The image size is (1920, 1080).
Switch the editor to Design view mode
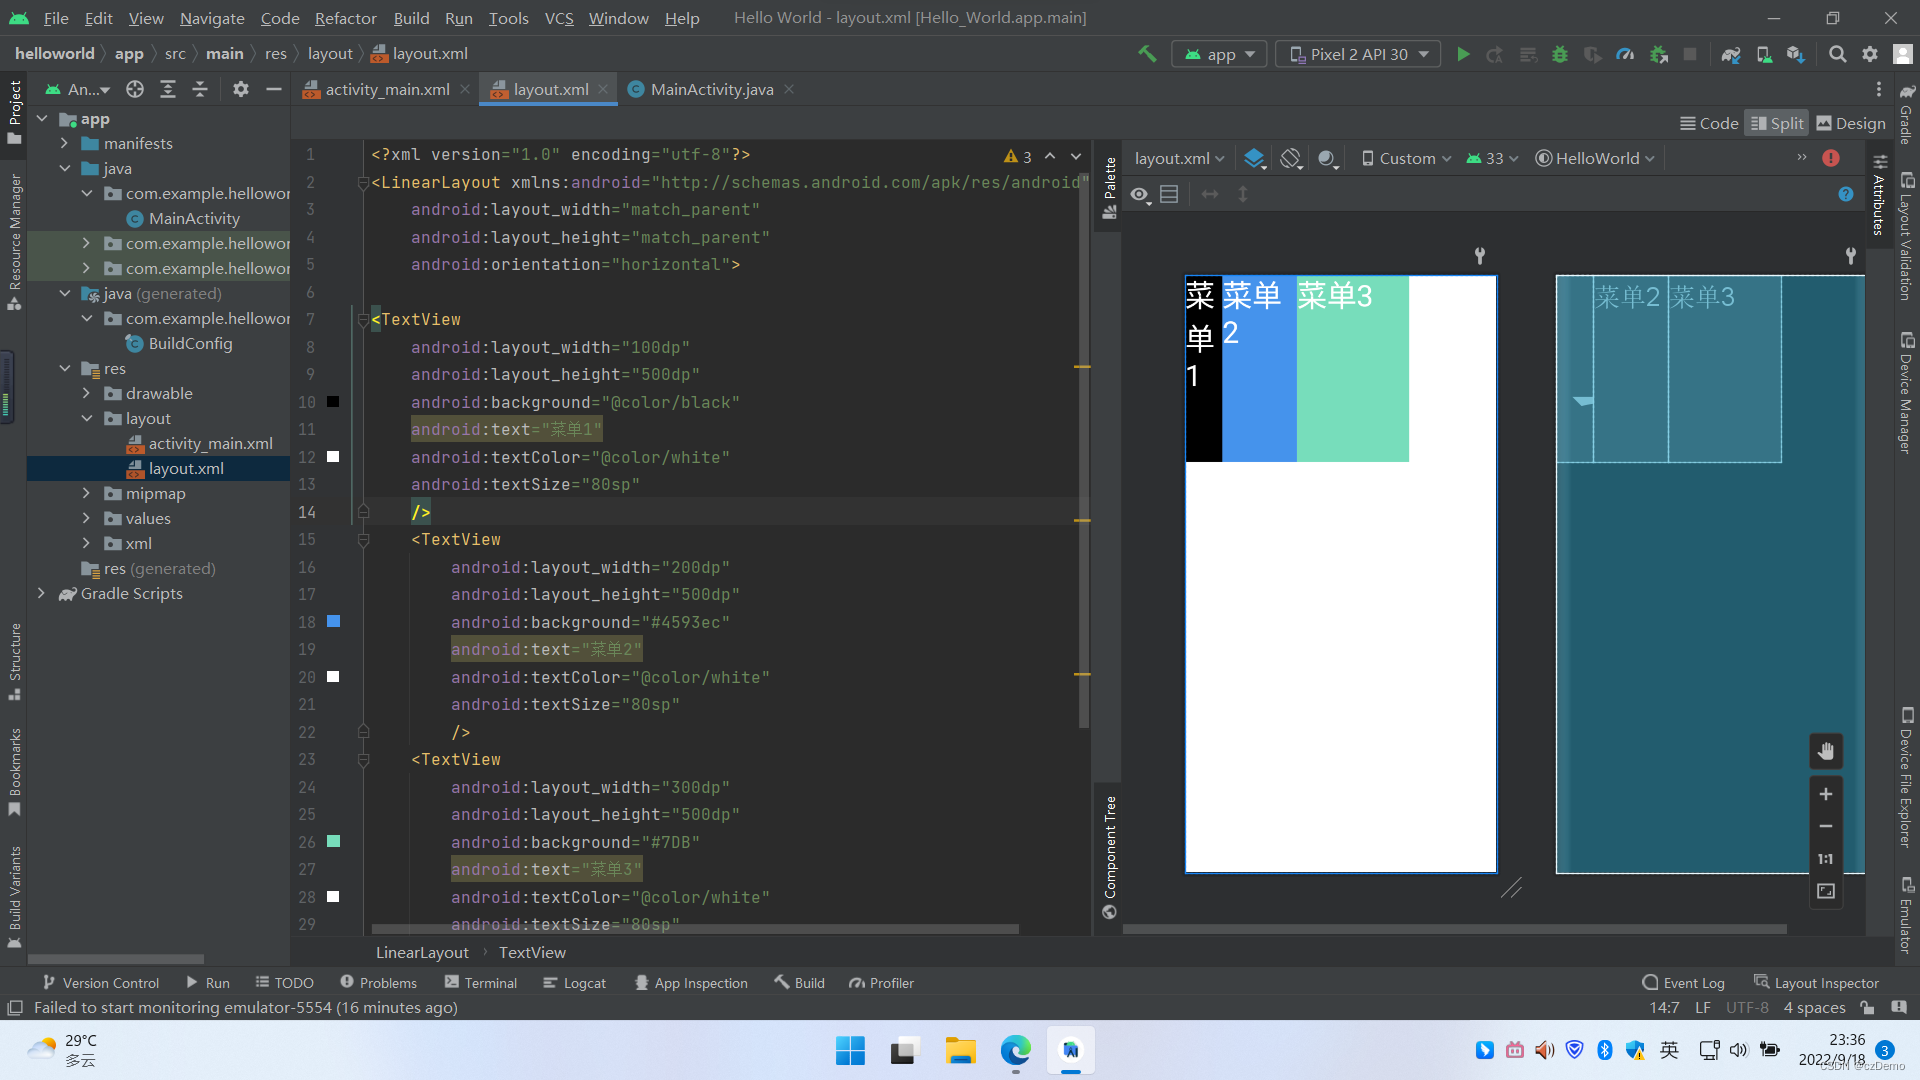(x=1851, y=123)
